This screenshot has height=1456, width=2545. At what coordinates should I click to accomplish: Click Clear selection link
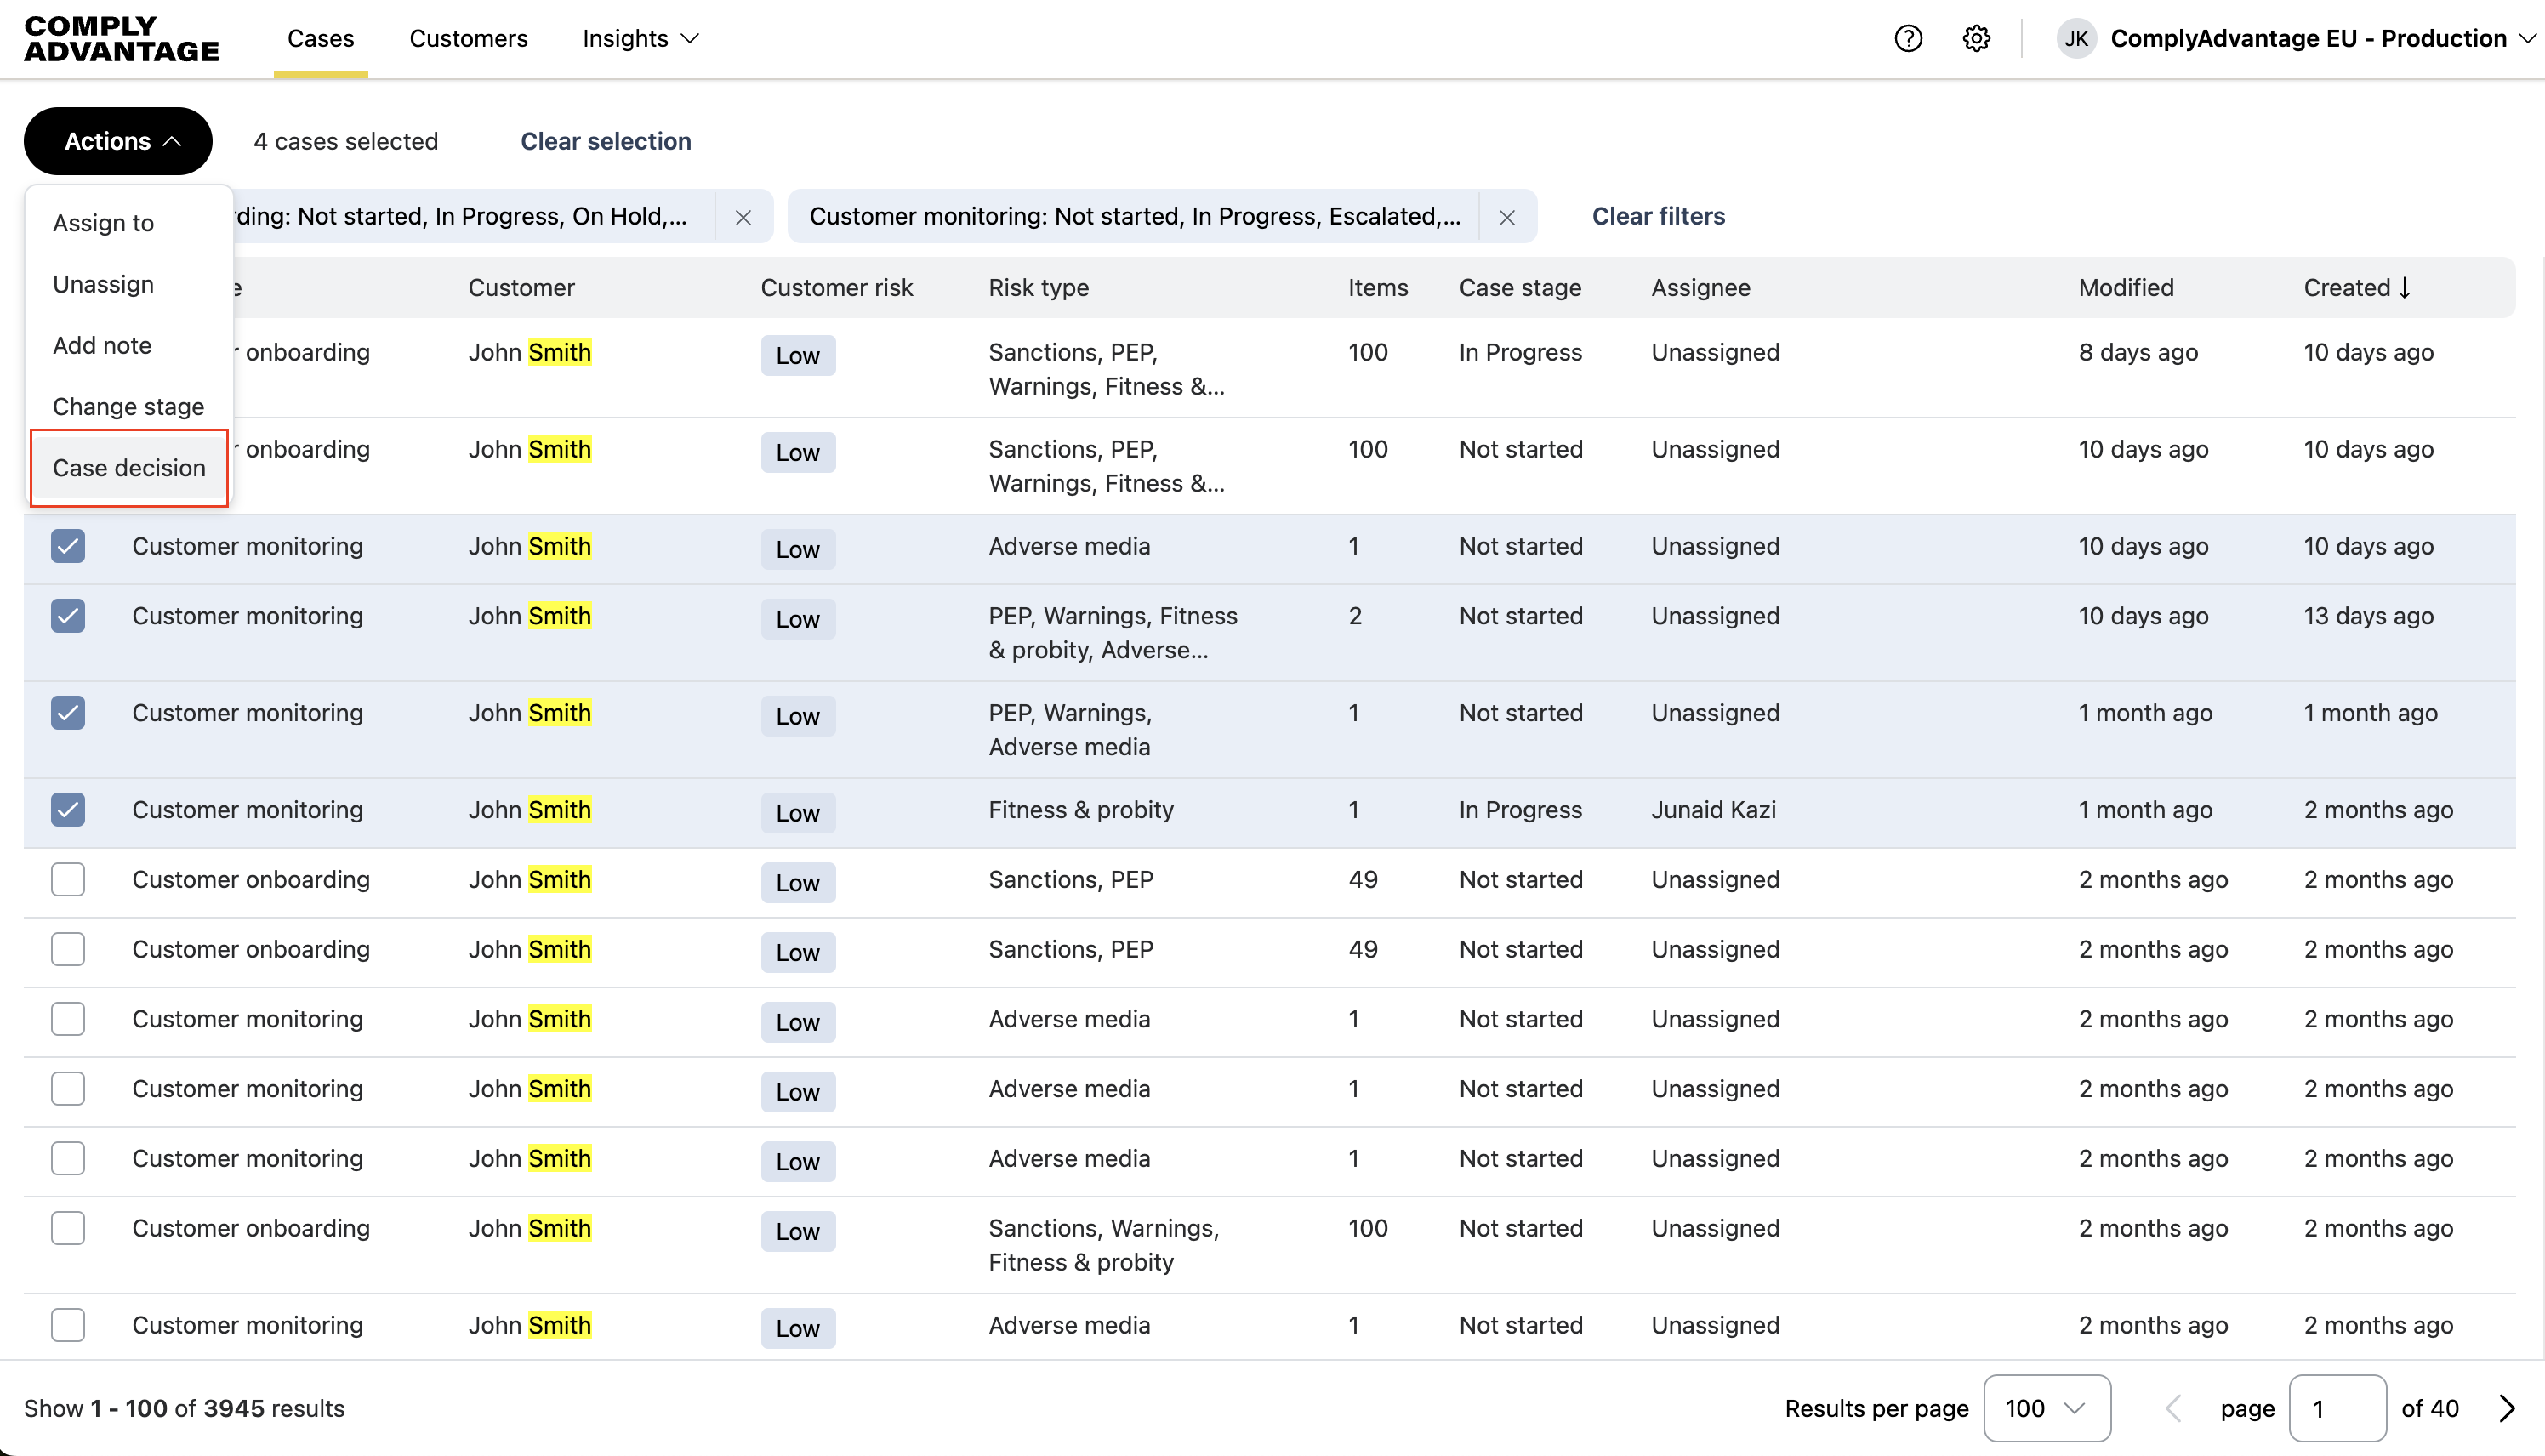[x=605, y=141]
